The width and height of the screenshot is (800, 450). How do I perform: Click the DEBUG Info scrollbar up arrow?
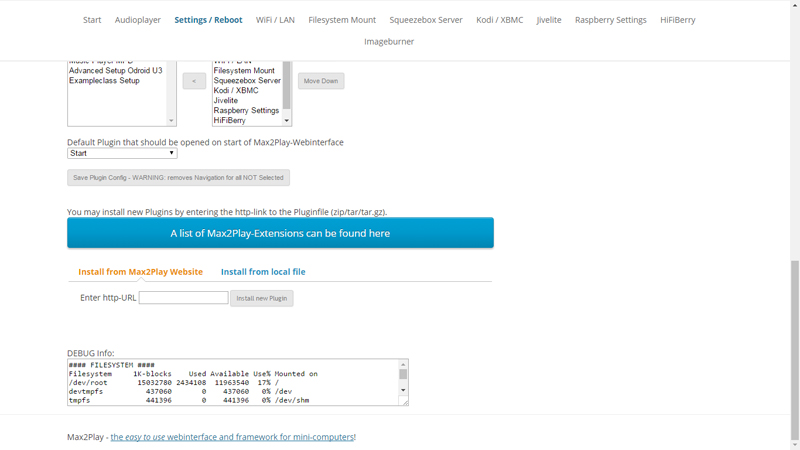click(x=403, y=364)
